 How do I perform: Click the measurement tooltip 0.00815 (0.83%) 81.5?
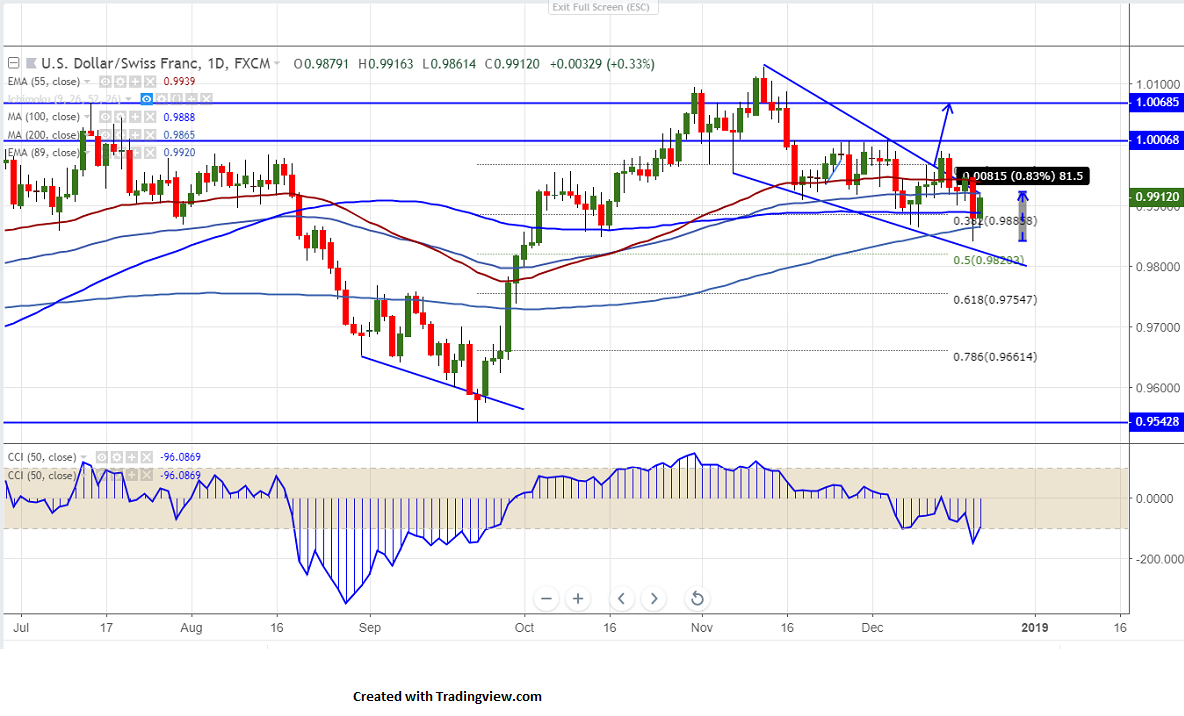point(1022,176)
